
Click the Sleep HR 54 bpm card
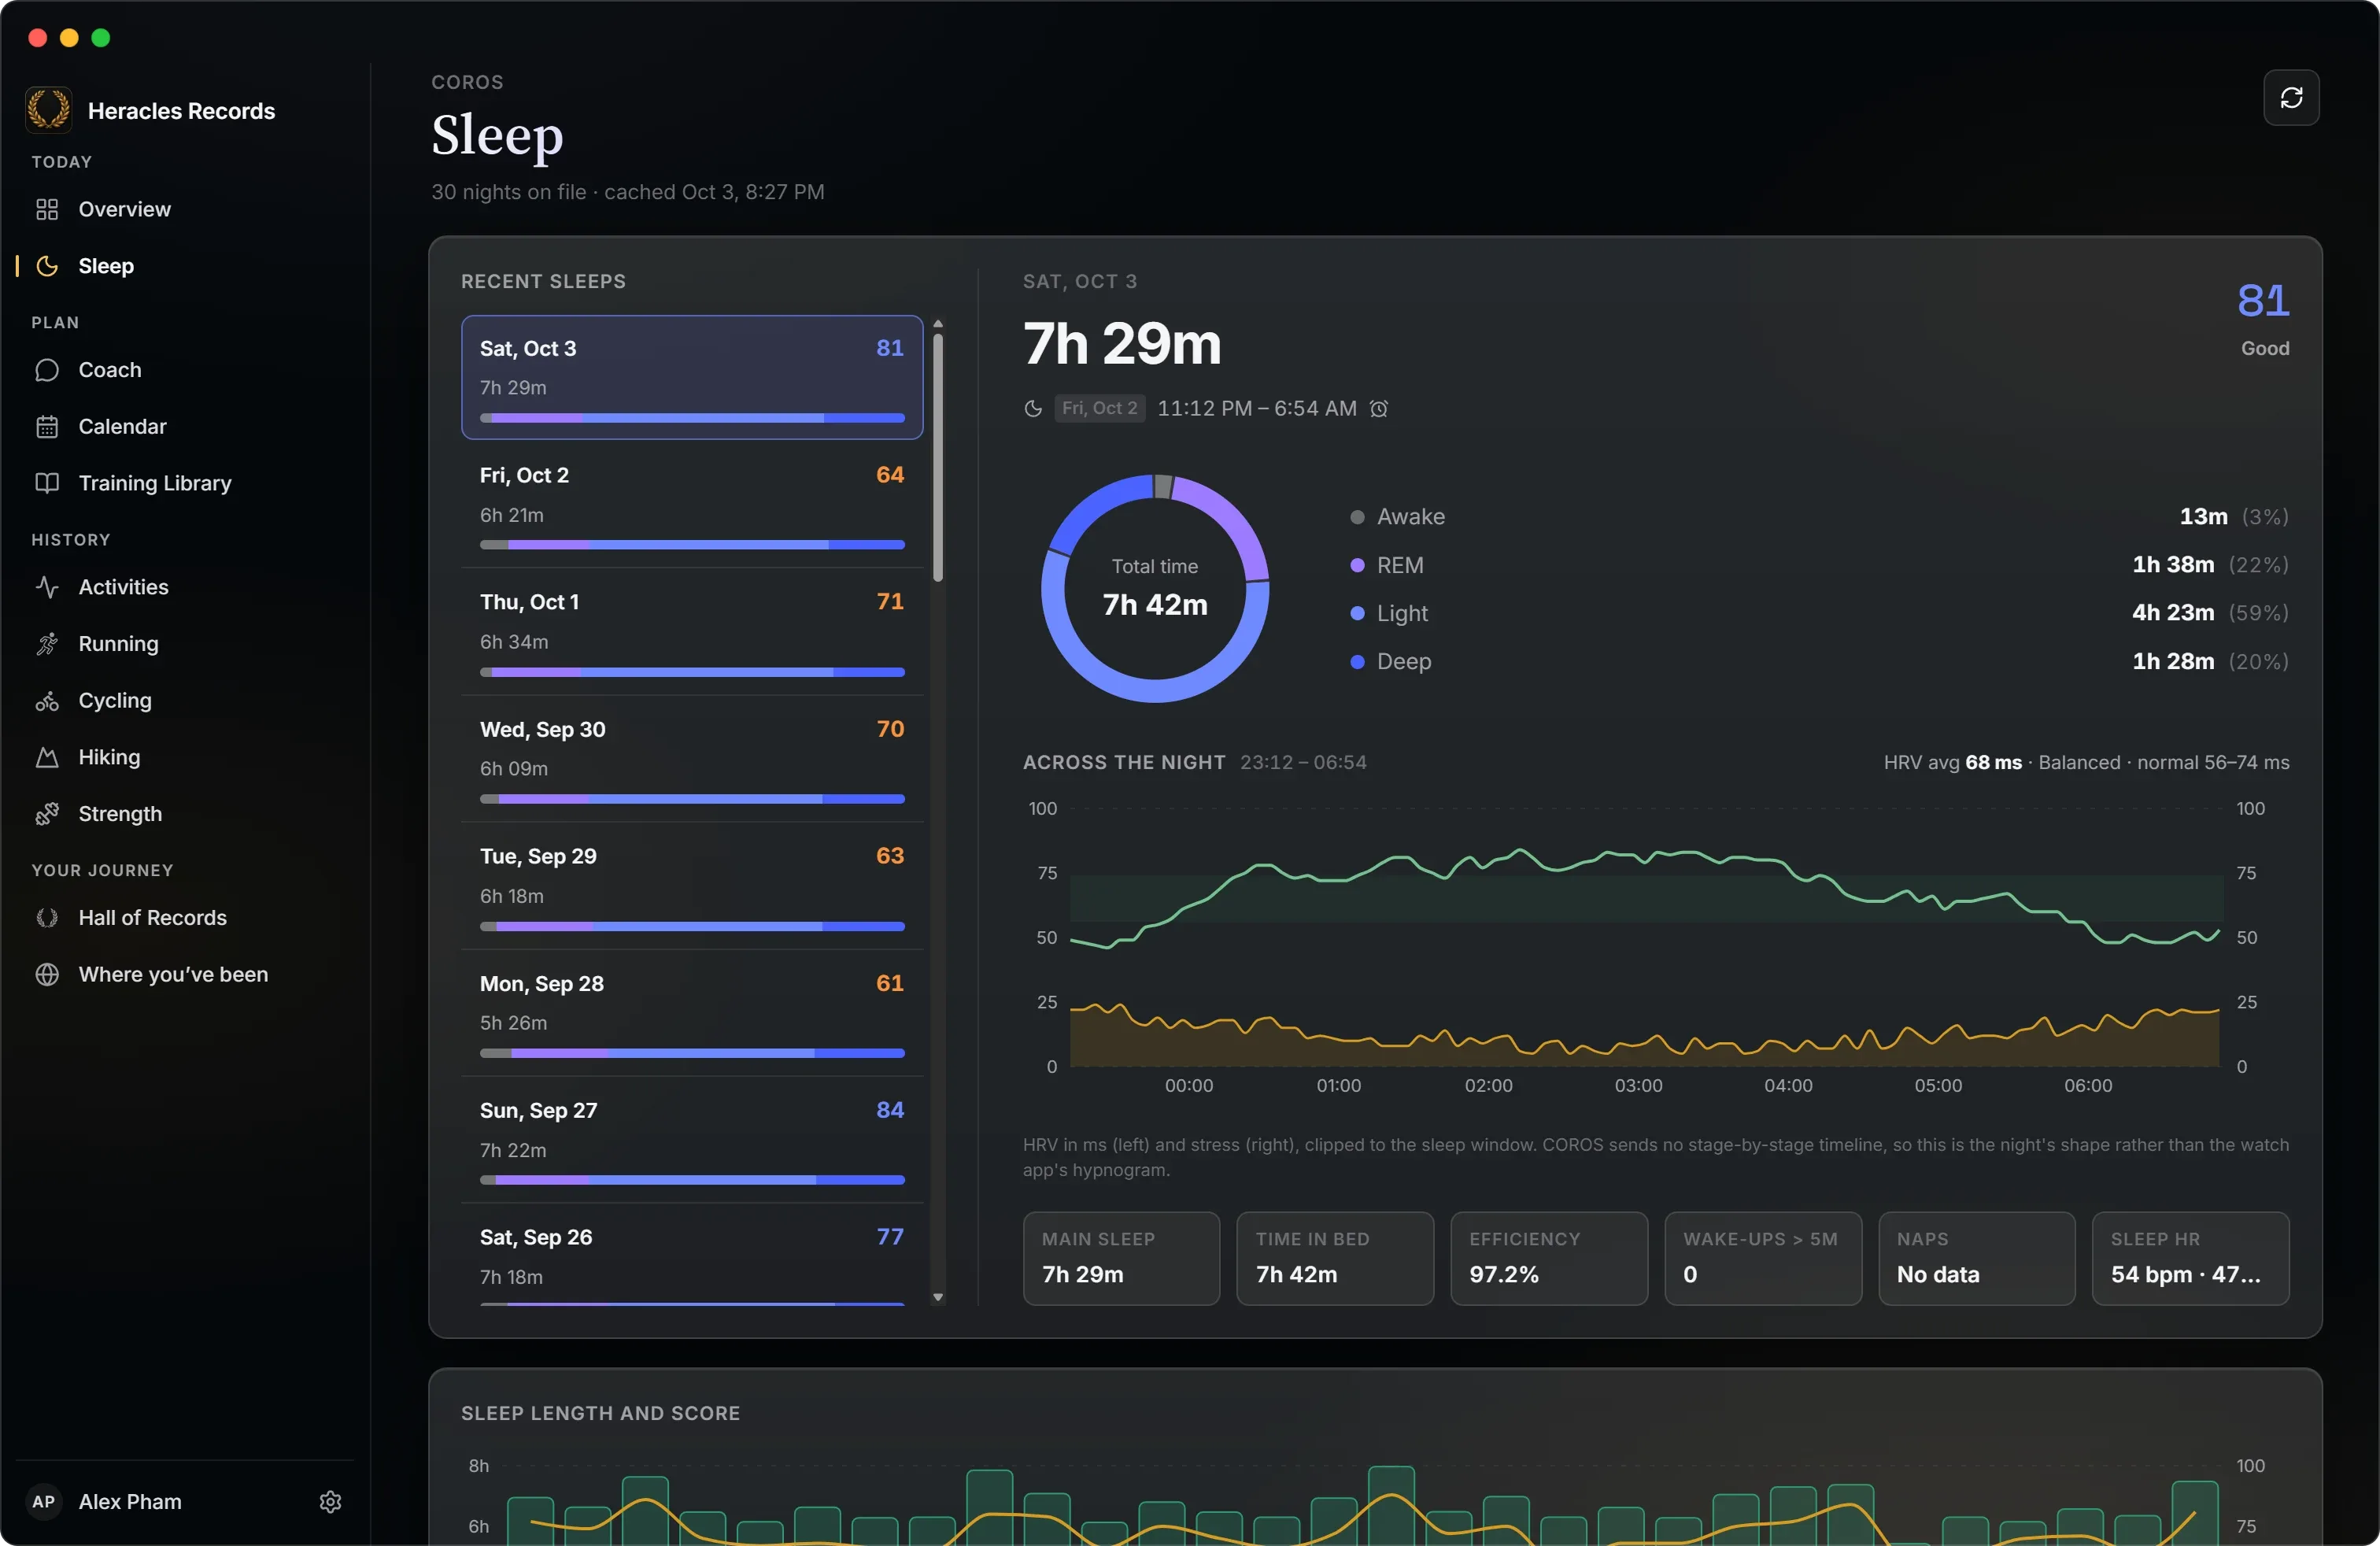point(2190,1258)
